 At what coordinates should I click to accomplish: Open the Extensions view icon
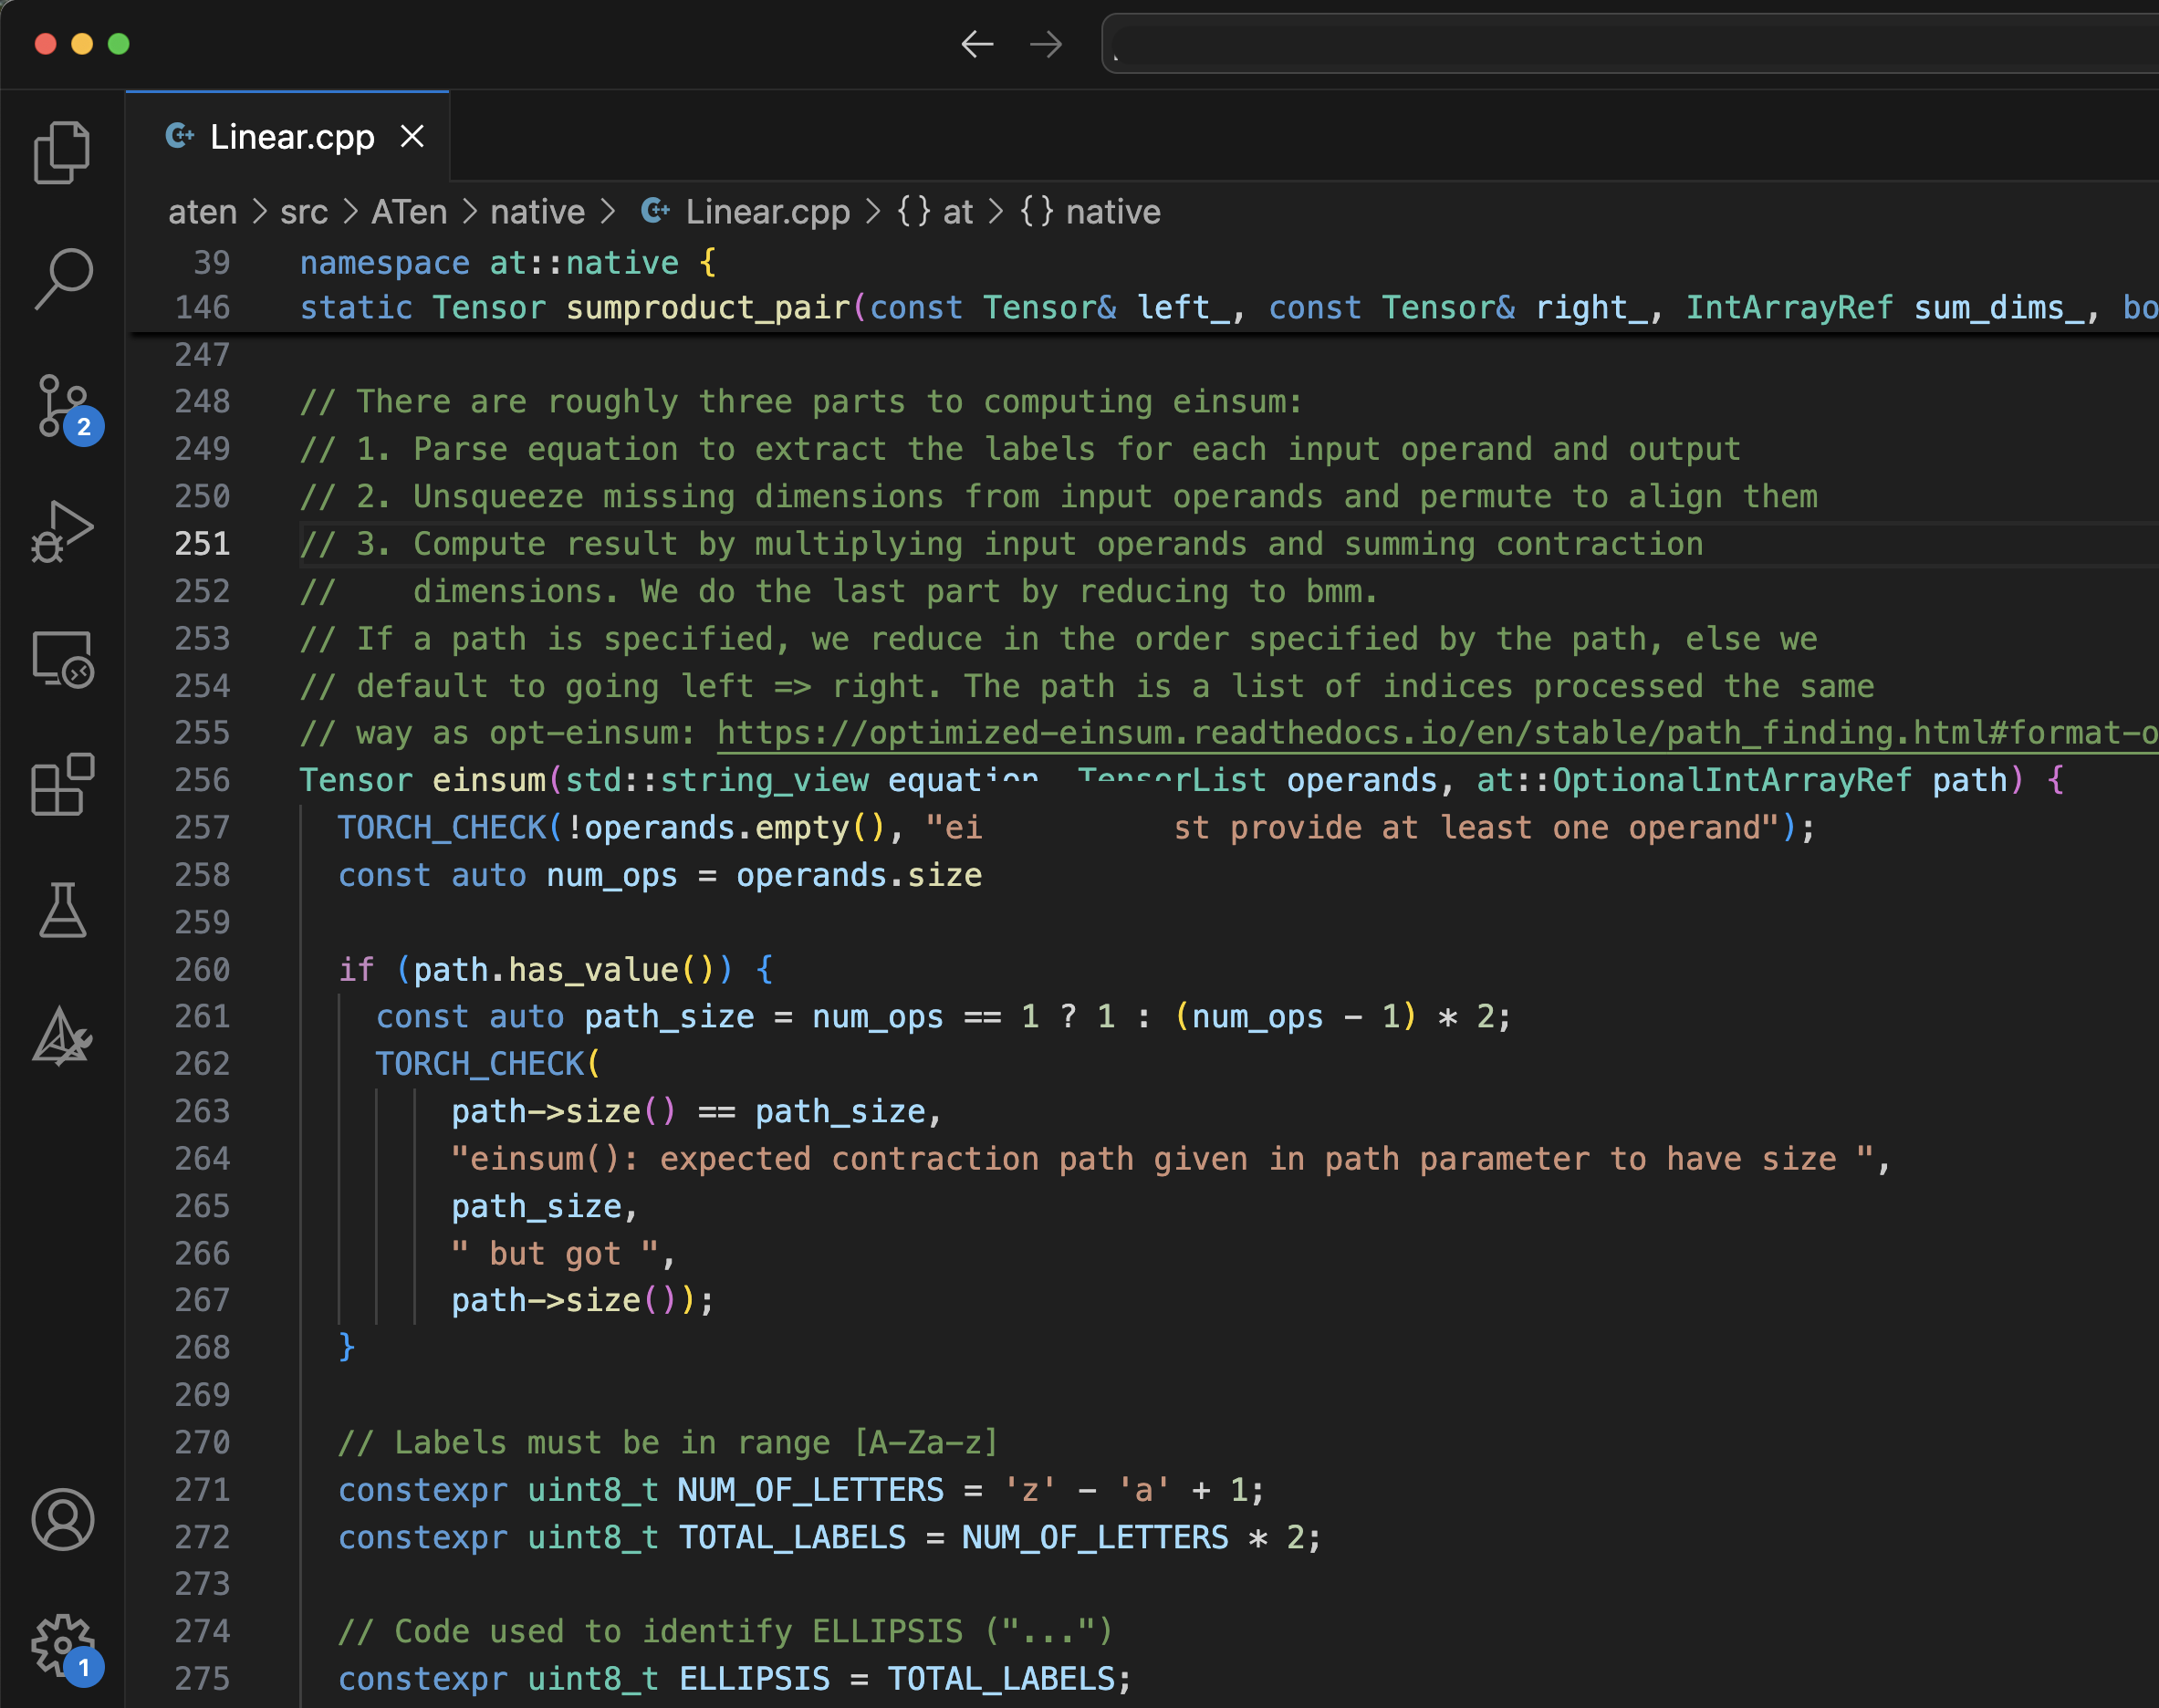62,785
